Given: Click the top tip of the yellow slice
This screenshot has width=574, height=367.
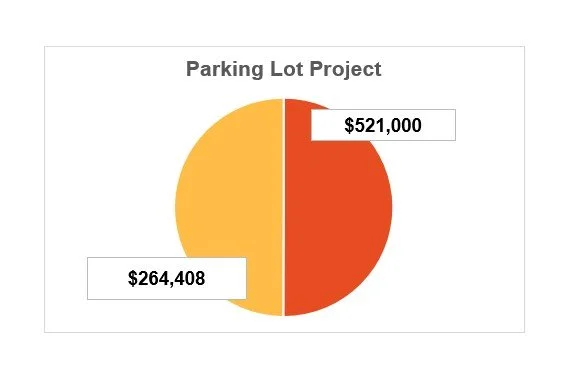Looking at the screenshot, I should click(x=280, y=102).
